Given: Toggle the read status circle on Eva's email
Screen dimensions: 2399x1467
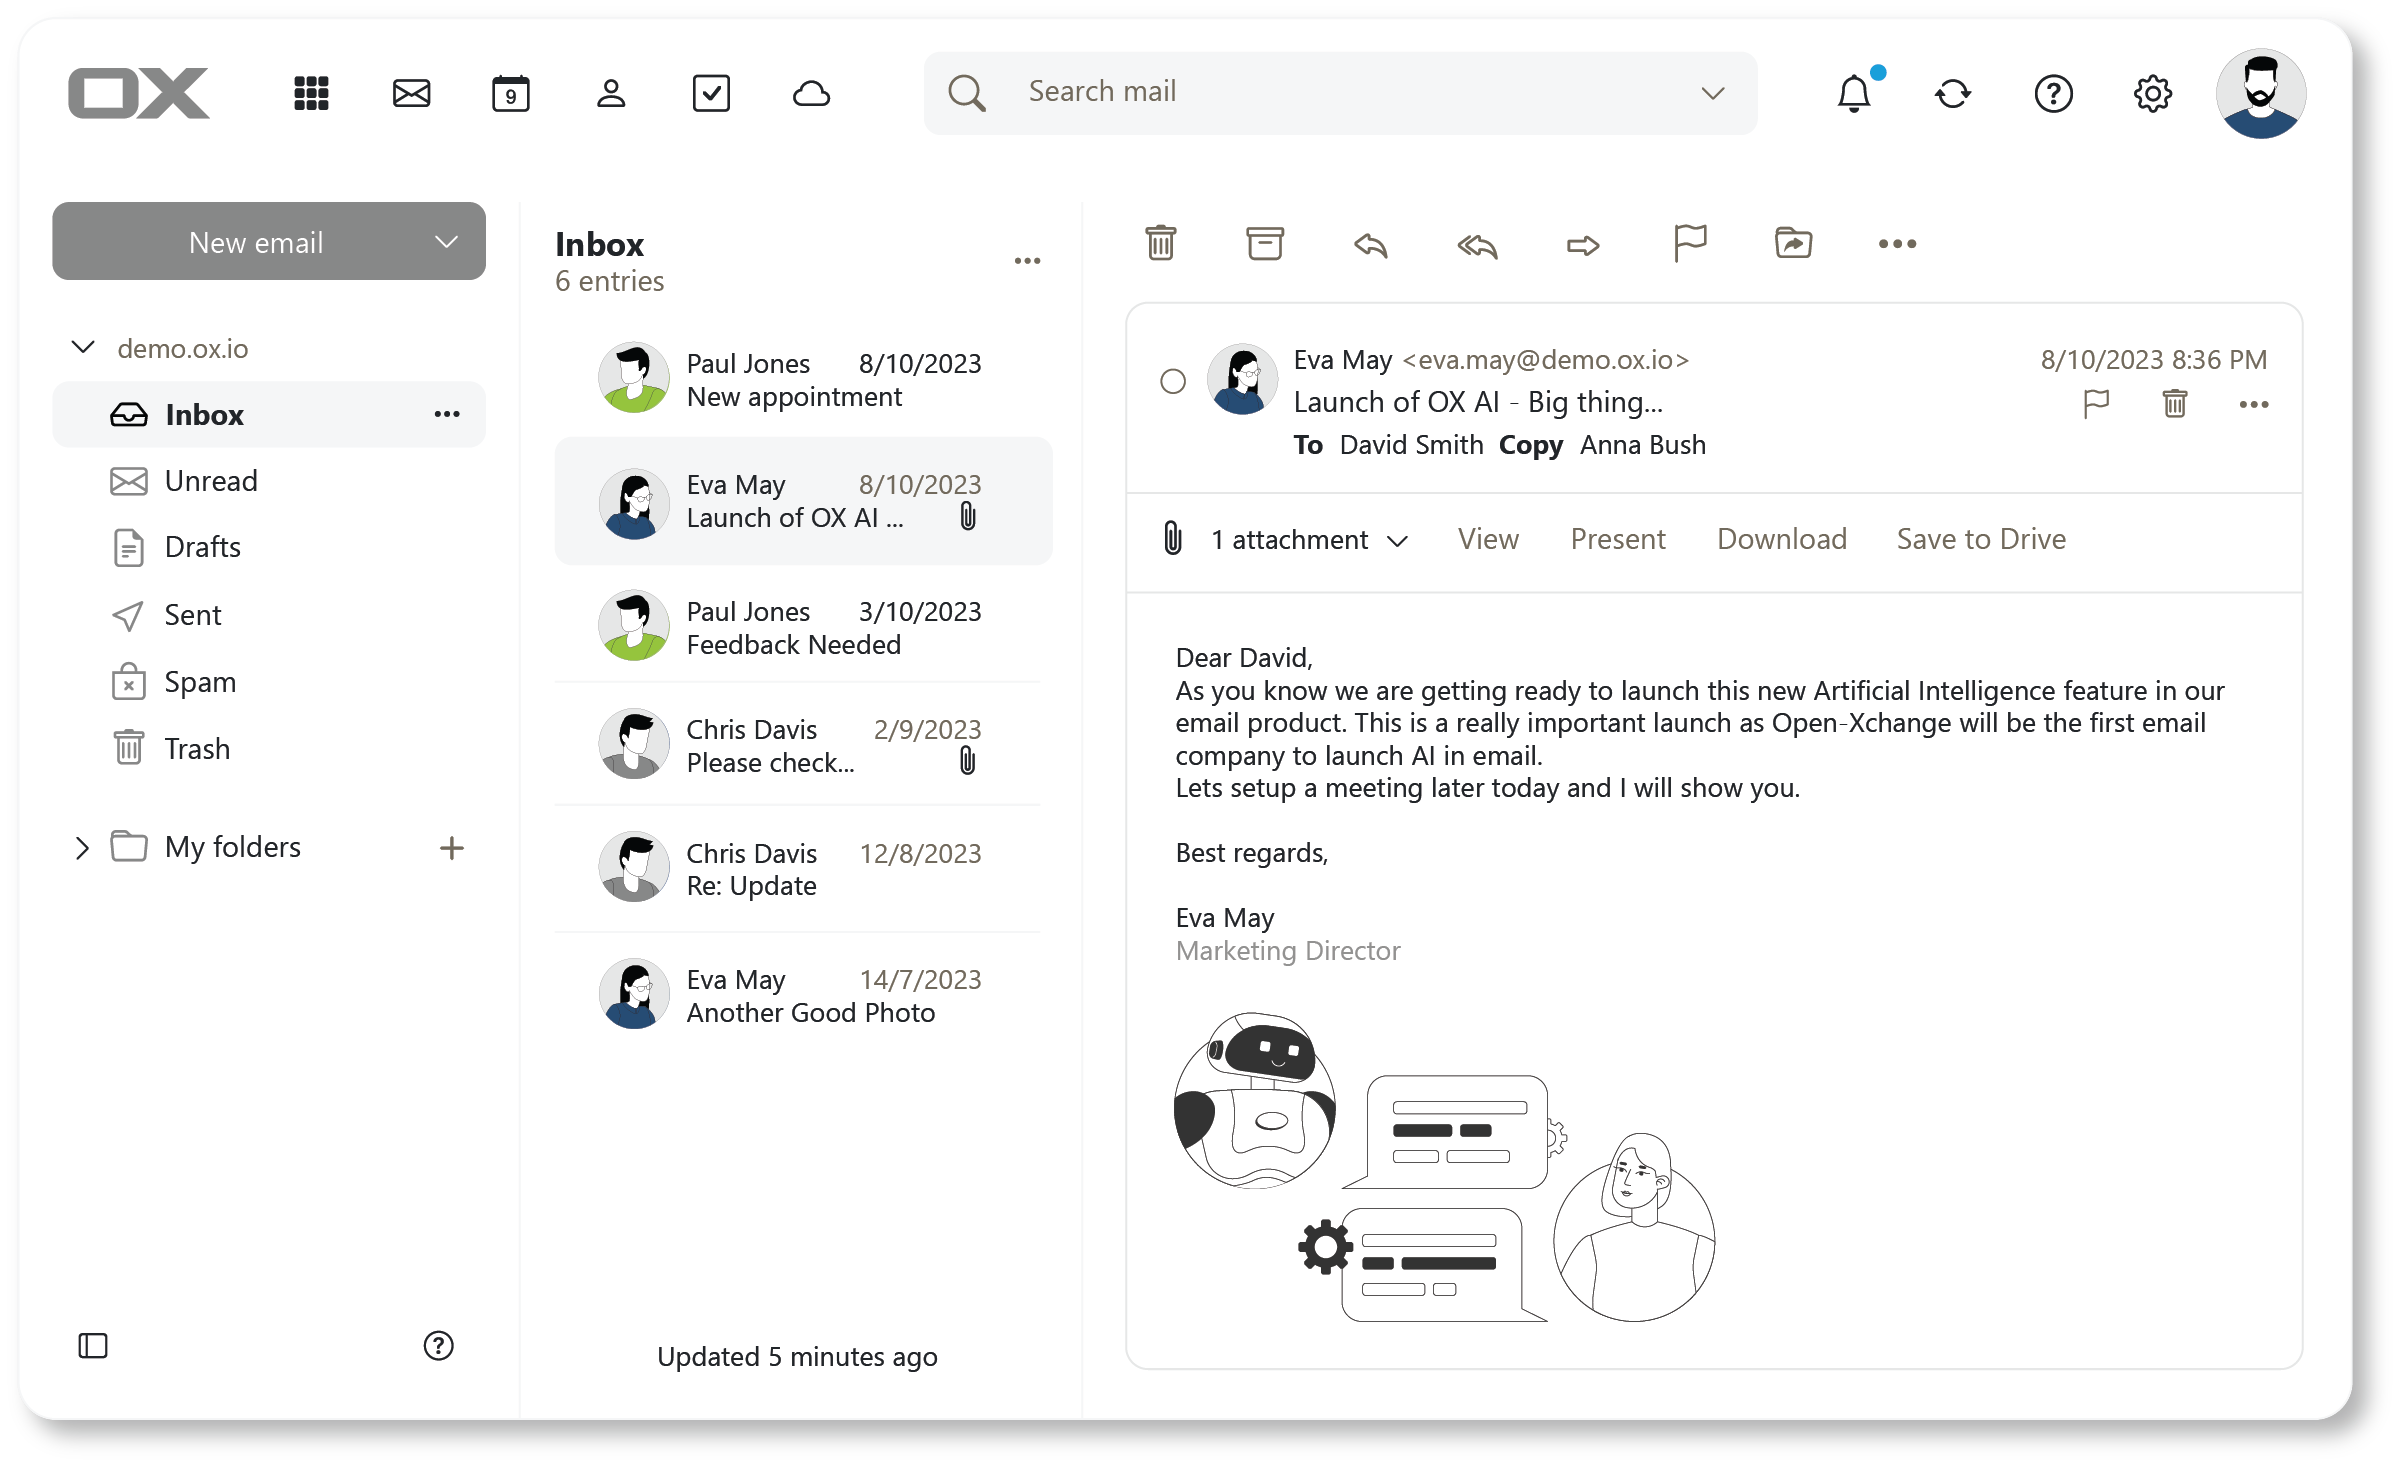Looking at the screenshot, I should click(x=1172, y=381).
